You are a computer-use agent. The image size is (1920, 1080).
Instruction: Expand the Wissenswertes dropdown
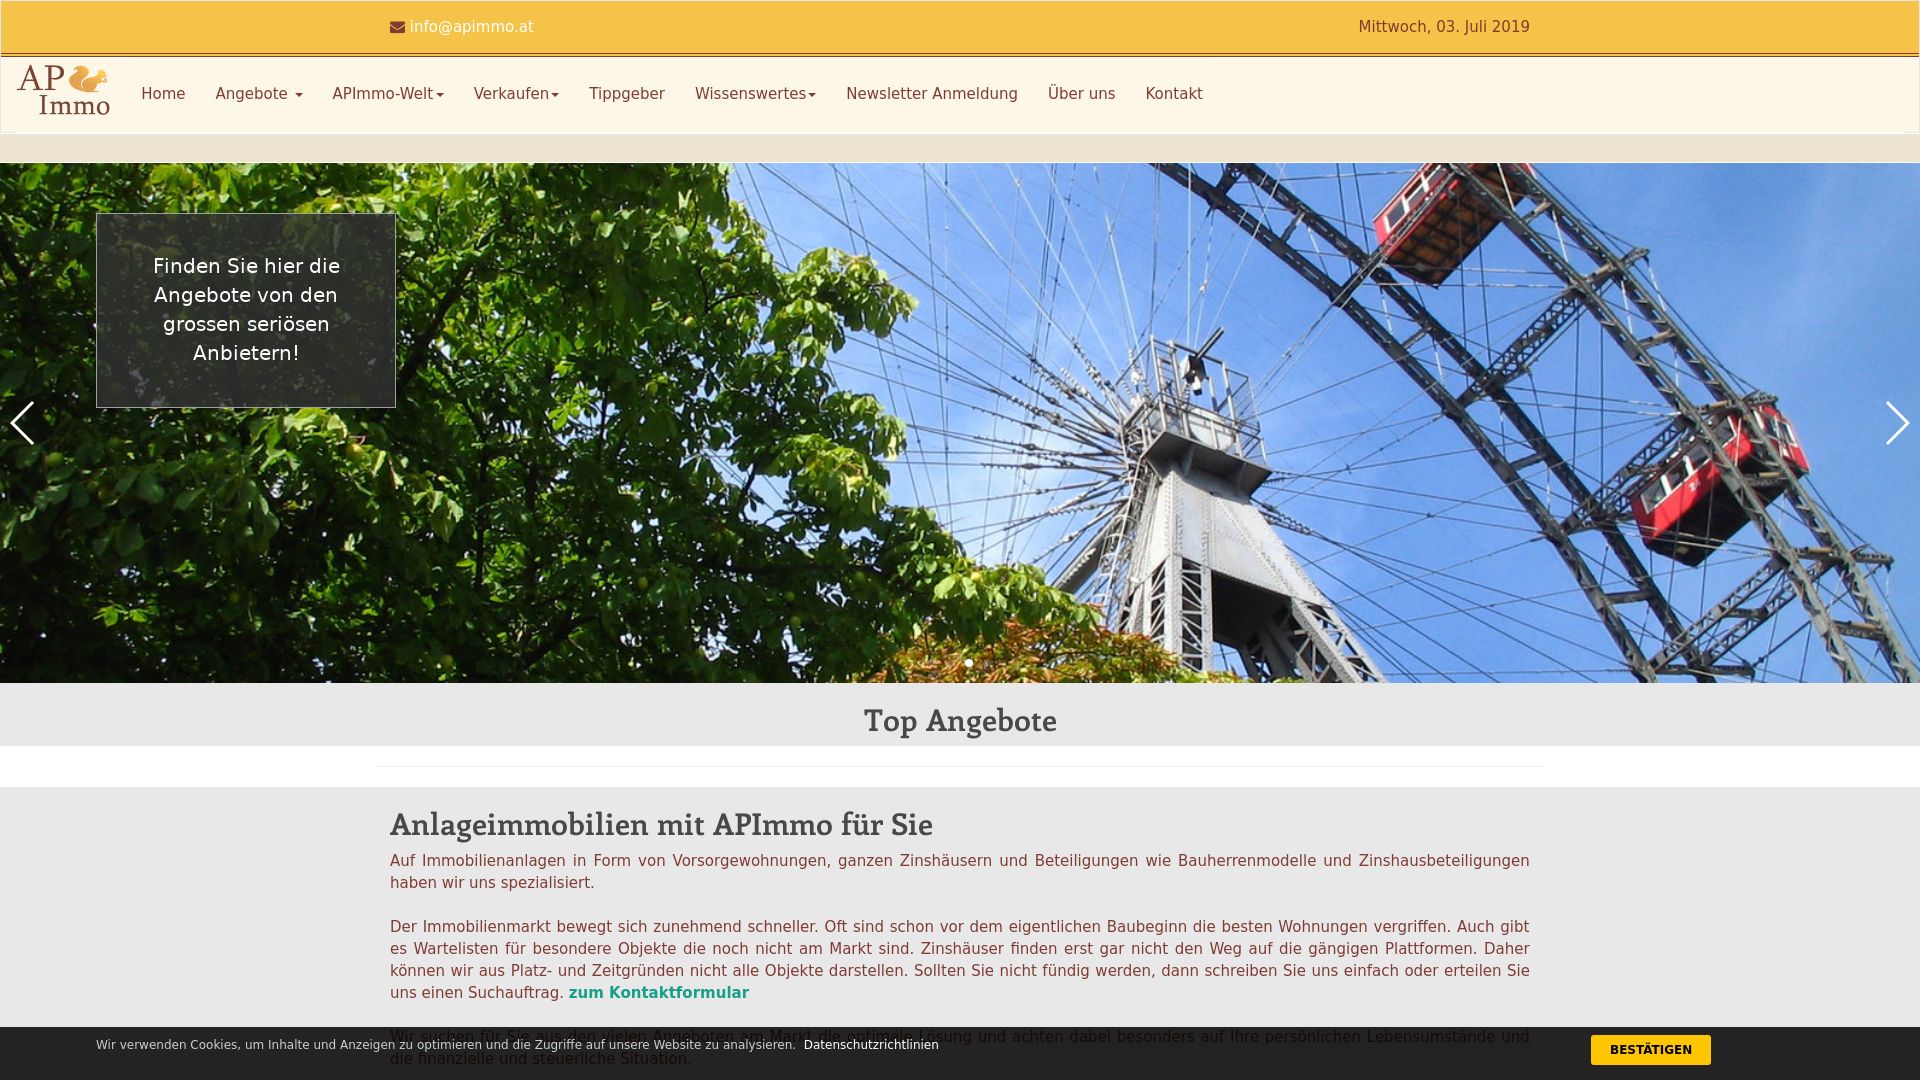(755, 94)
